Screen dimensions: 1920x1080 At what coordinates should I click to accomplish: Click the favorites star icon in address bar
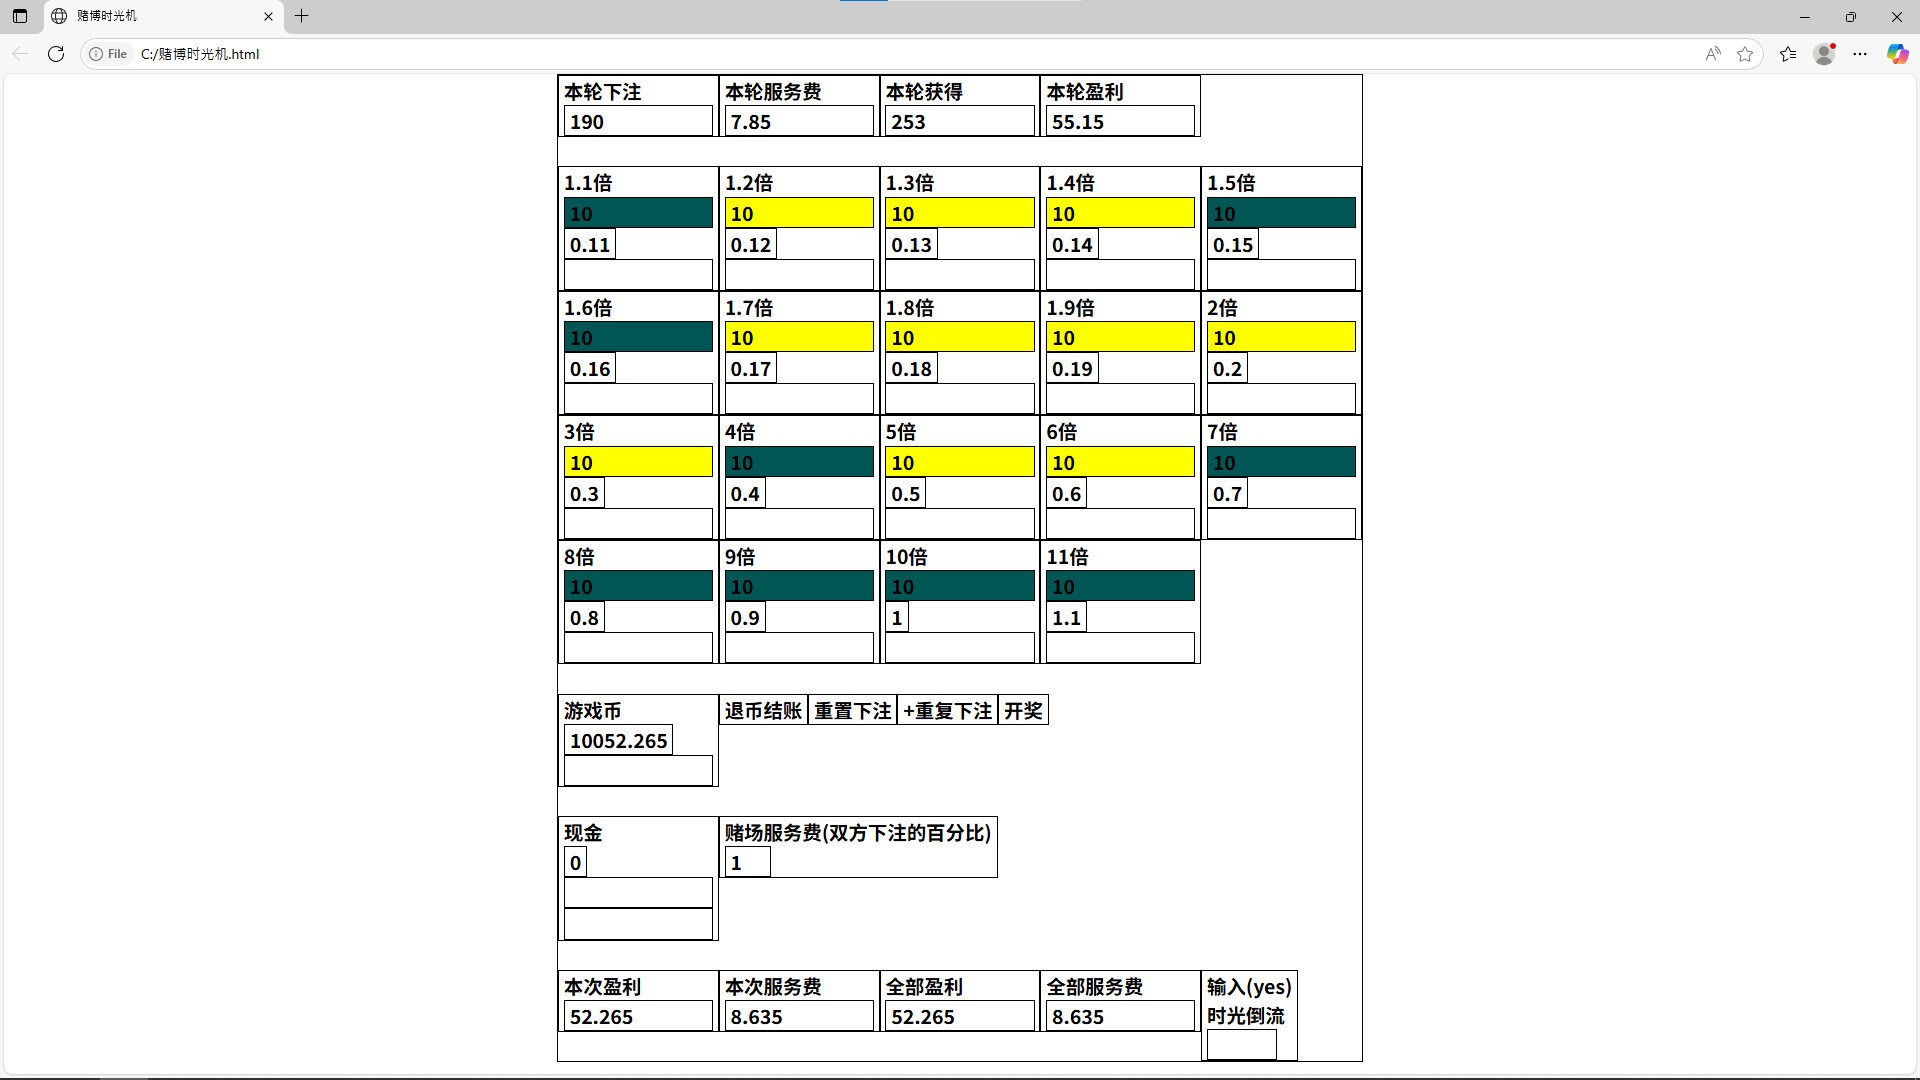(1745, 54)
